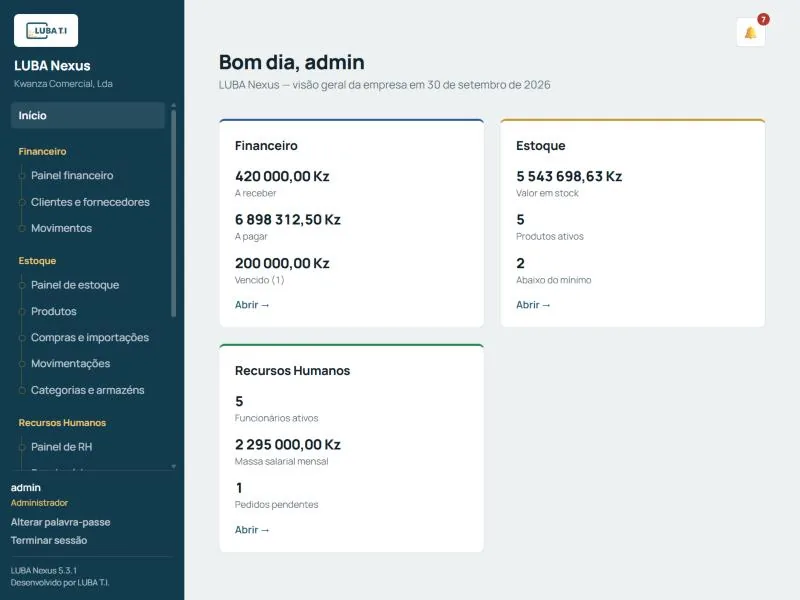Image resolution: width=800 pixels, height=600 pixels.
Task: Click Terminar sessão
Action: pos(49,540)
